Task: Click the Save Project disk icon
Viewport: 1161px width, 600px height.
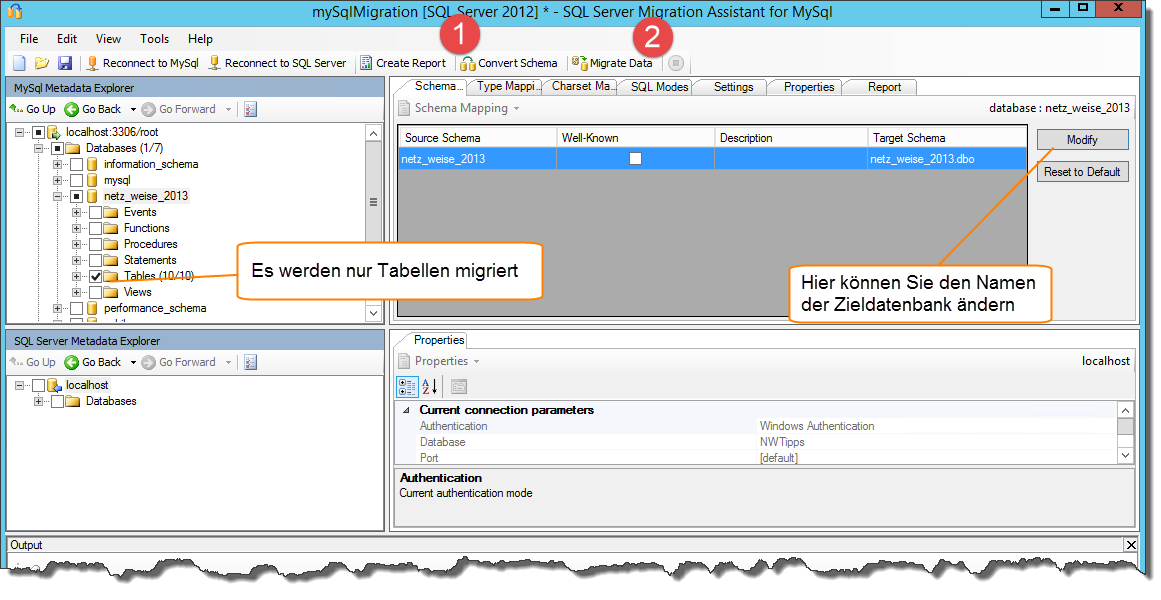Action: click(x=64, y=63)
